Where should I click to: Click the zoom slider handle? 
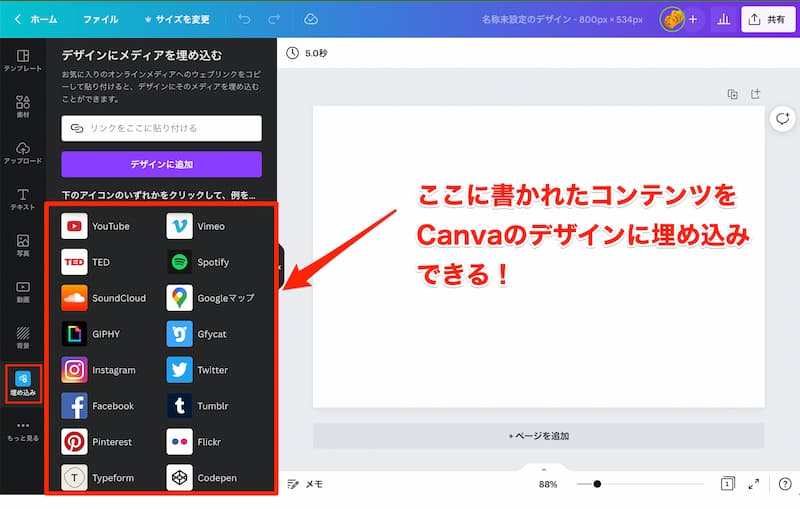[x=597, y=484]
